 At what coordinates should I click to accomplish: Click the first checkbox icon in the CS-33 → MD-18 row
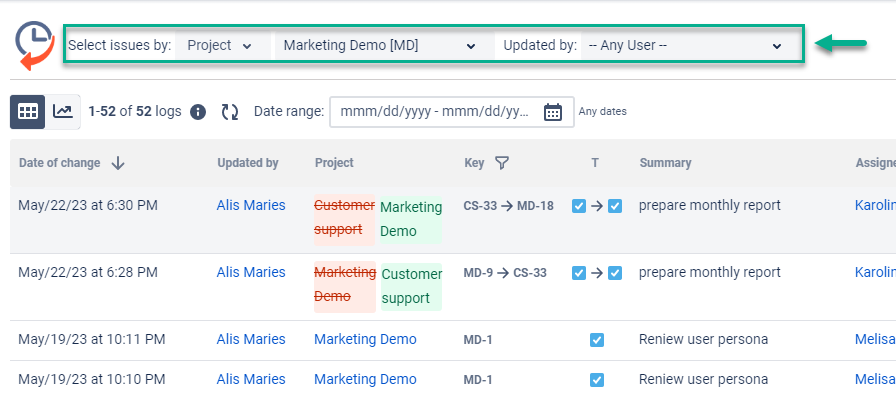[579, 206]
